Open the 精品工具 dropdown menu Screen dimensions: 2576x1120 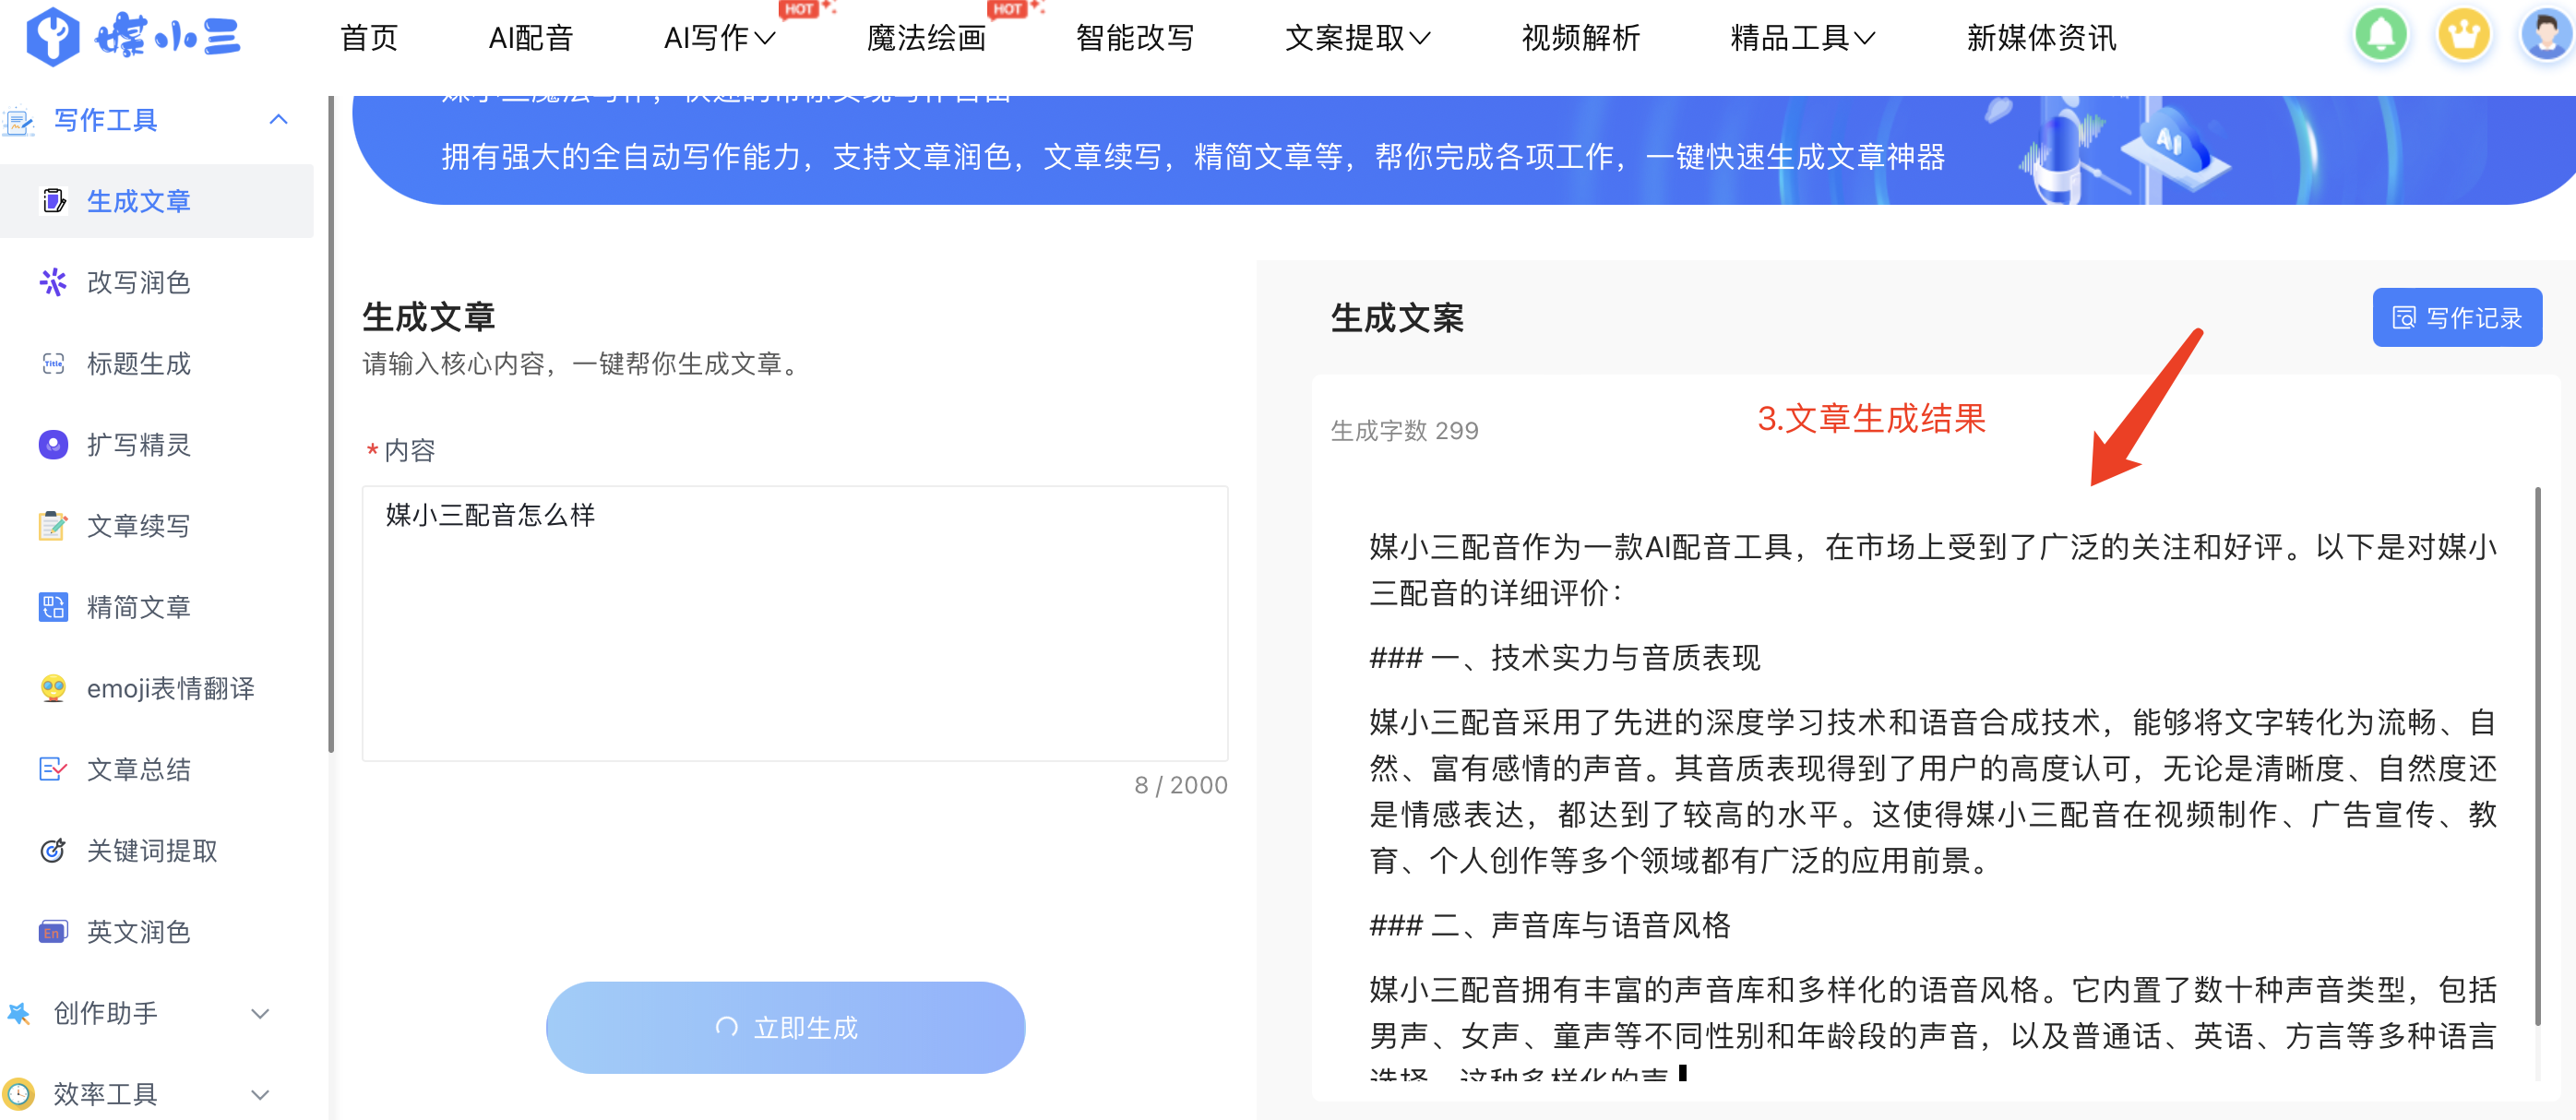[x=1803, y=38]
